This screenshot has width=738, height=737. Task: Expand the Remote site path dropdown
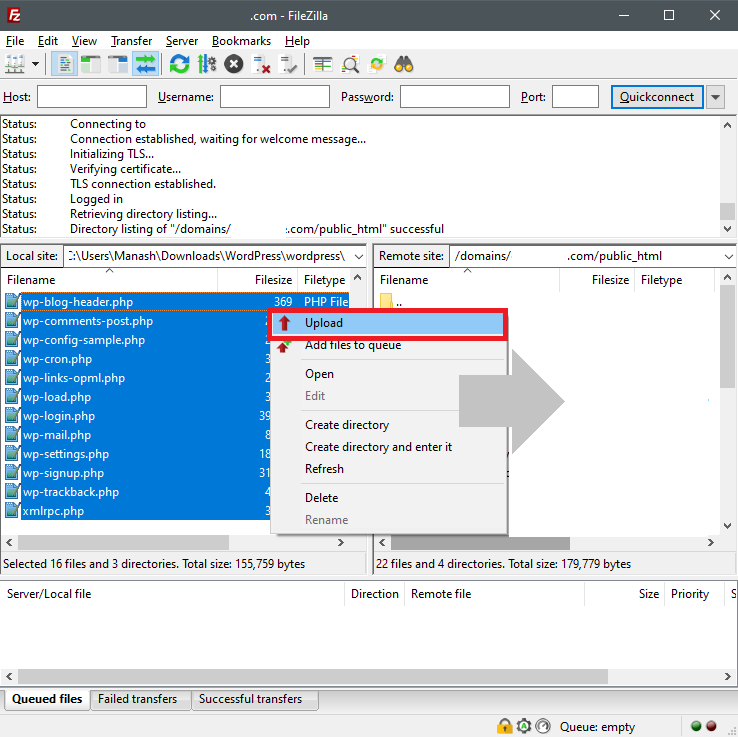click(x=729, y=256)
